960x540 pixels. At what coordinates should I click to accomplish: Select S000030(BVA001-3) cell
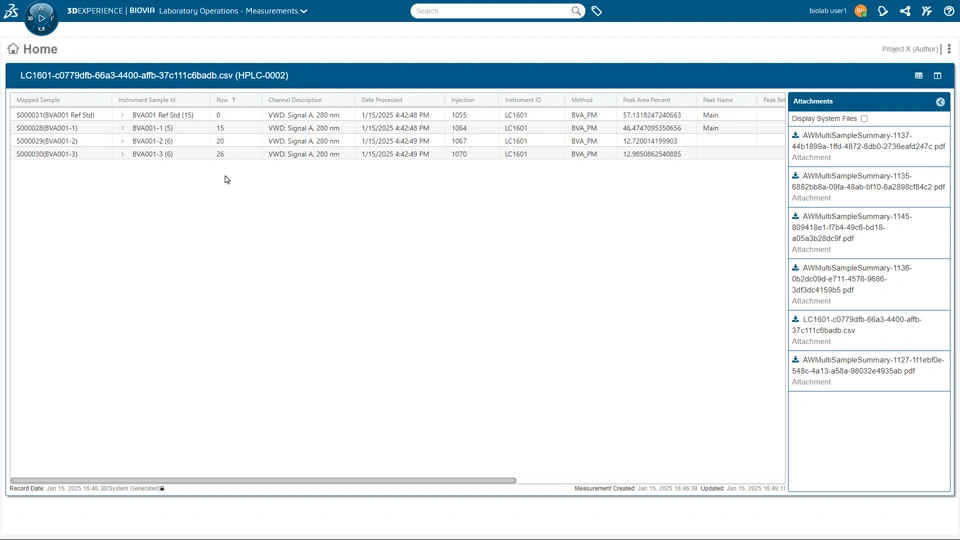pyautogui.click(x=47, y=154)
